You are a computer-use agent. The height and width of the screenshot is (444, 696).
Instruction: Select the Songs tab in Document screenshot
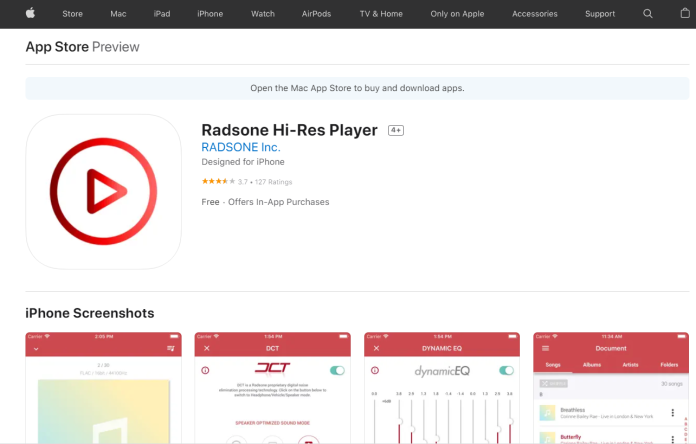pyautogui.click(x=553, y=365)
